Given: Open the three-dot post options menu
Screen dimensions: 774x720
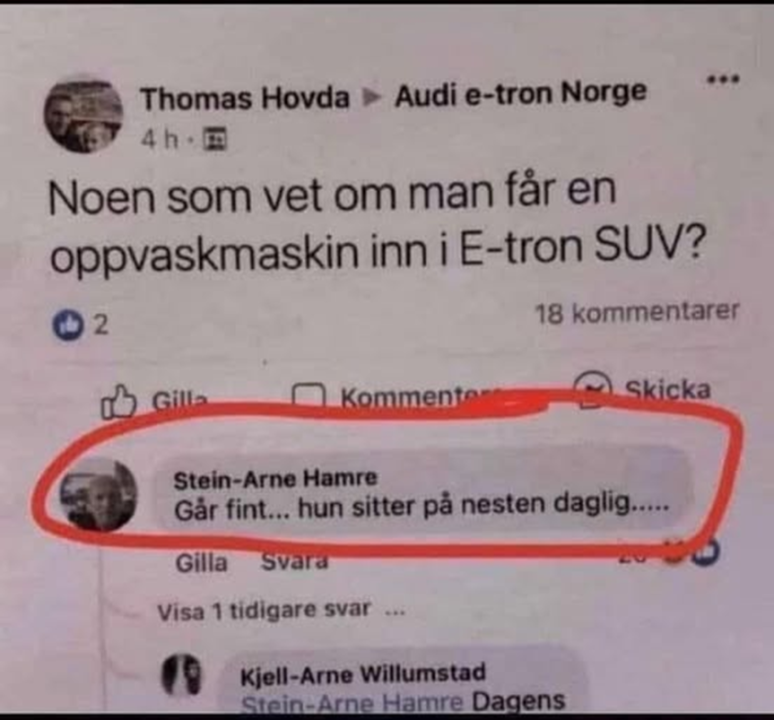Looking at the screenshot, I should pyautogui.click(x=723, y=78).
